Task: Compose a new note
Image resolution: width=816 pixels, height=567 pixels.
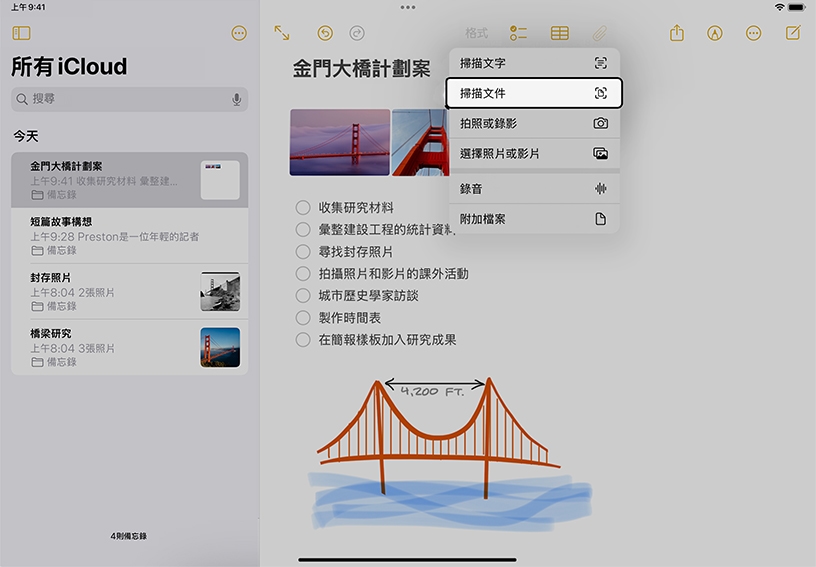Action: [793, 33]
